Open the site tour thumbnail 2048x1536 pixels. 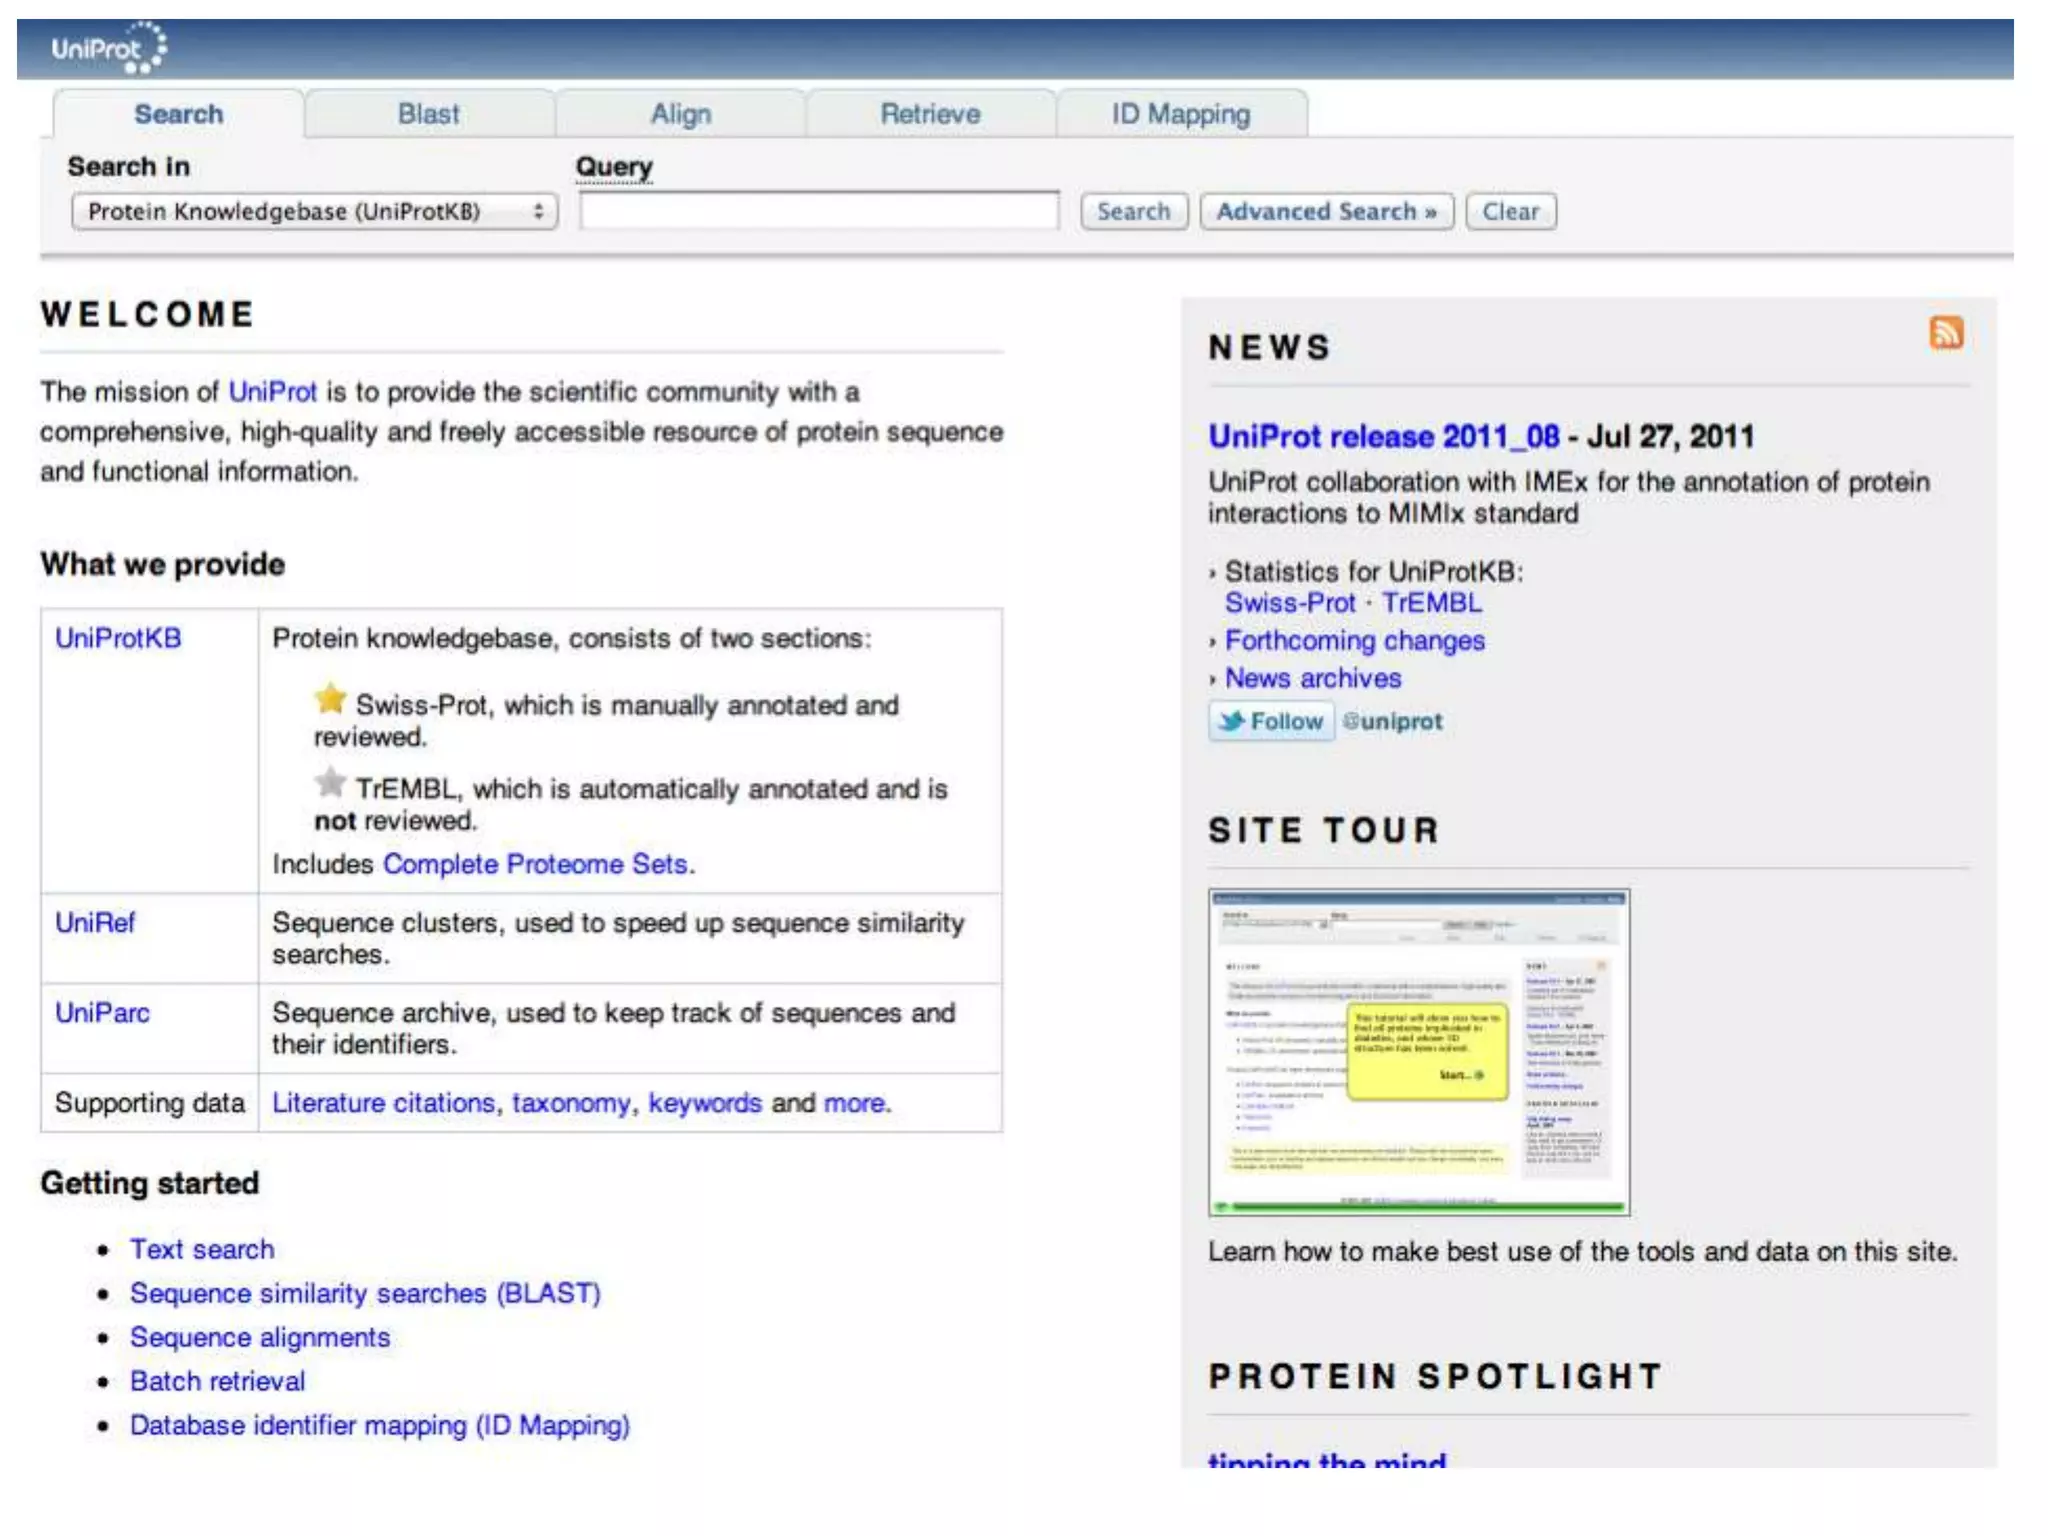click(x=1418, y=1052)
